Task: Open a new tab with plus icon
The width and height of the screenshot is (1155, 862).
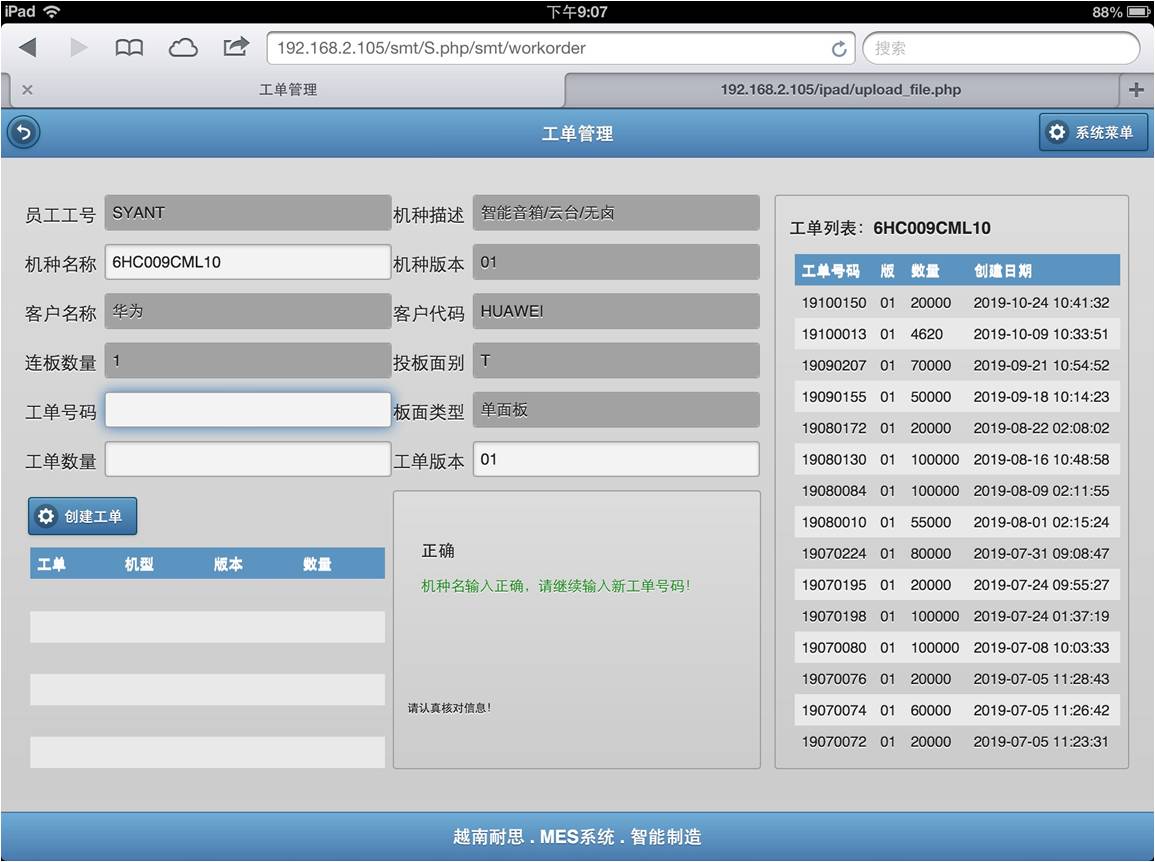Action: click(x=1135, y=90)
